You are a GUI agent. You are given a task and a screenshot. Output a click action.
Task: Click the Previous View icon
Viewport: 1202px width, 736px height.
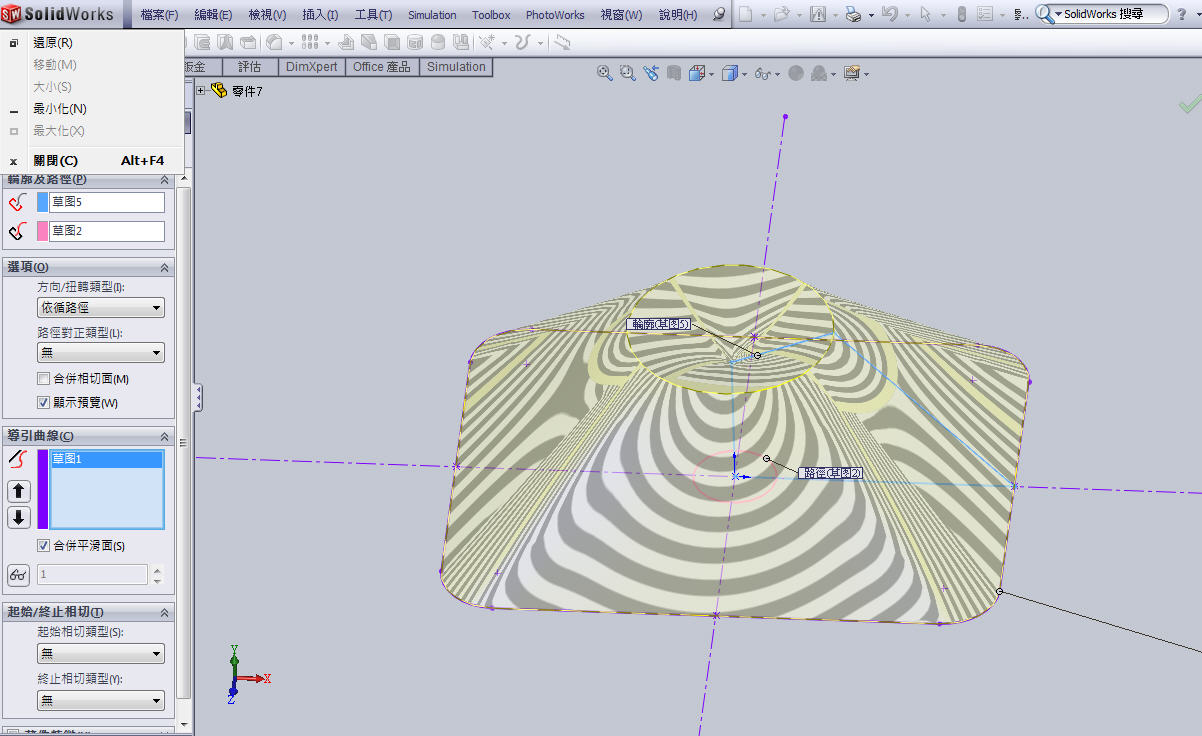pos(651,73)
